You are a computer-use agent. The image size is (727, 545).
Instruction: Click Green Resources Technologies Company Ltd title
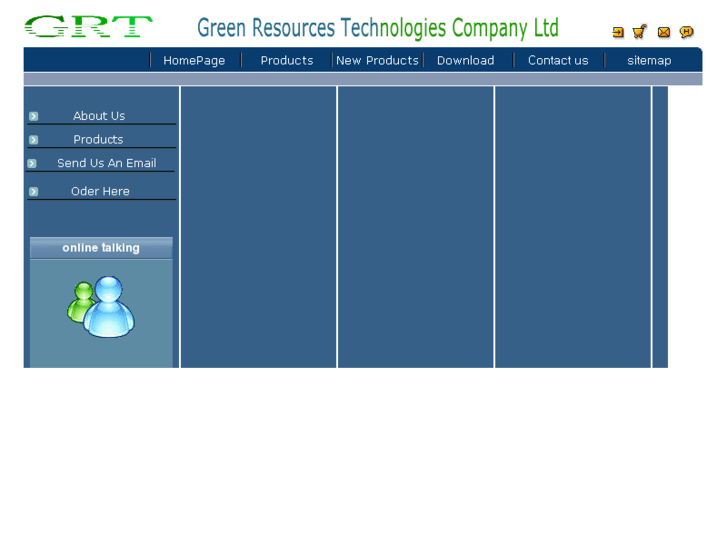378,28
